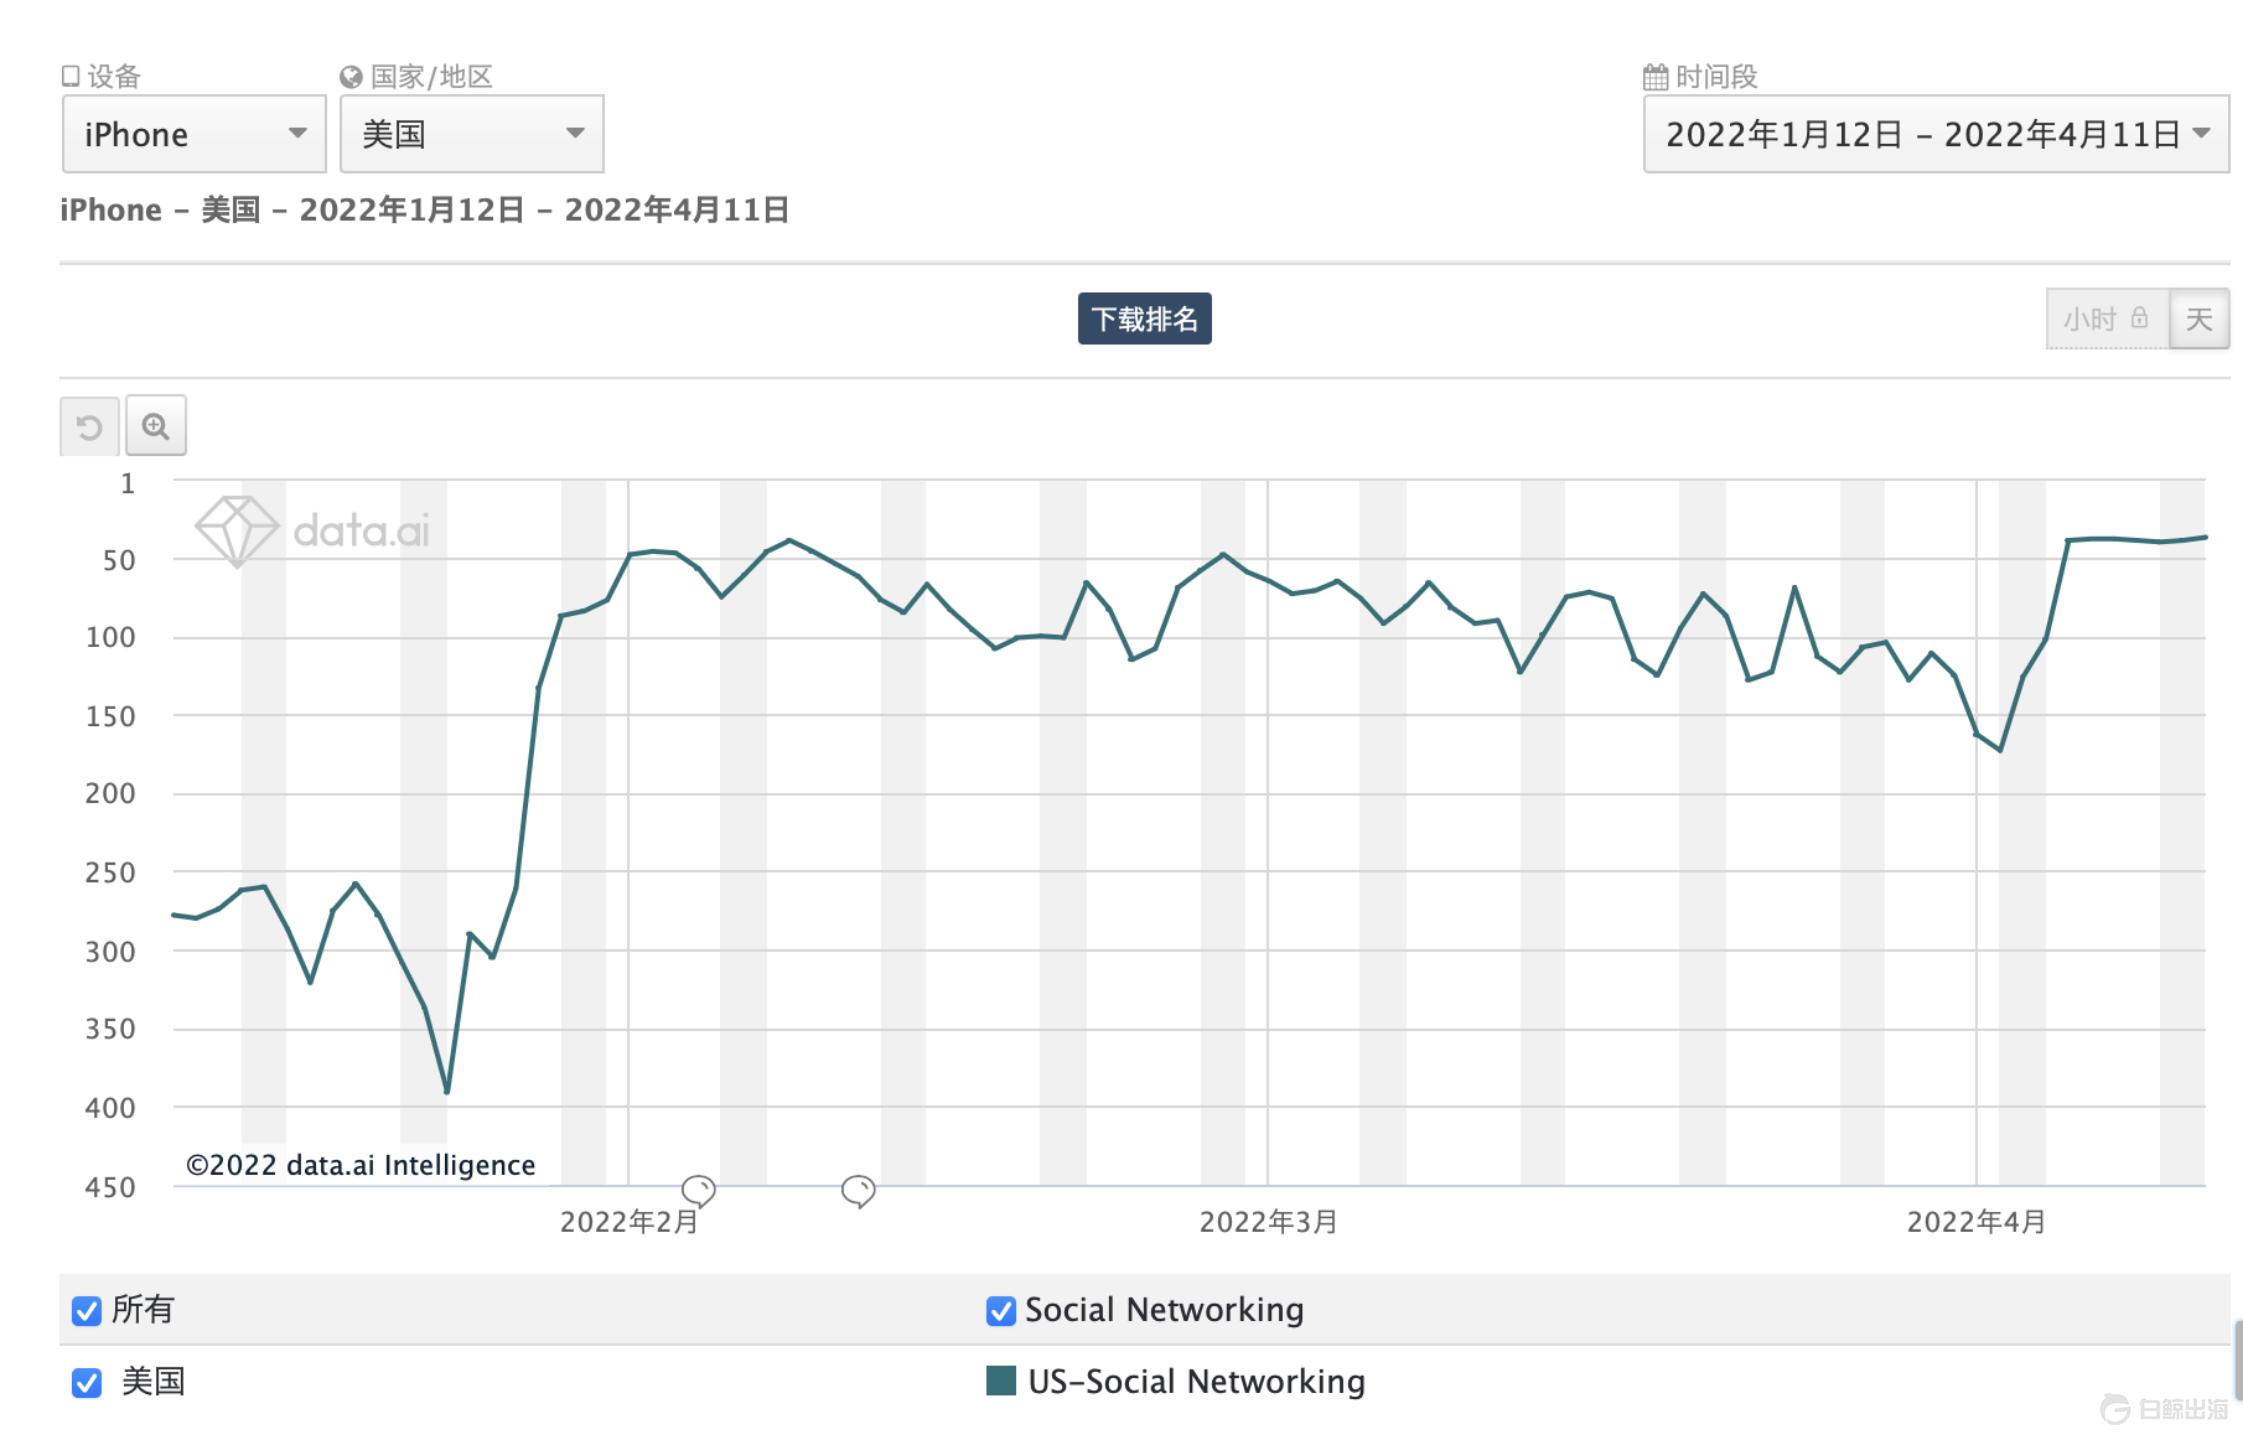Click the device icon beside 设备
The height and width of the screenshot is (1440, 2243).
coord(71,77)
